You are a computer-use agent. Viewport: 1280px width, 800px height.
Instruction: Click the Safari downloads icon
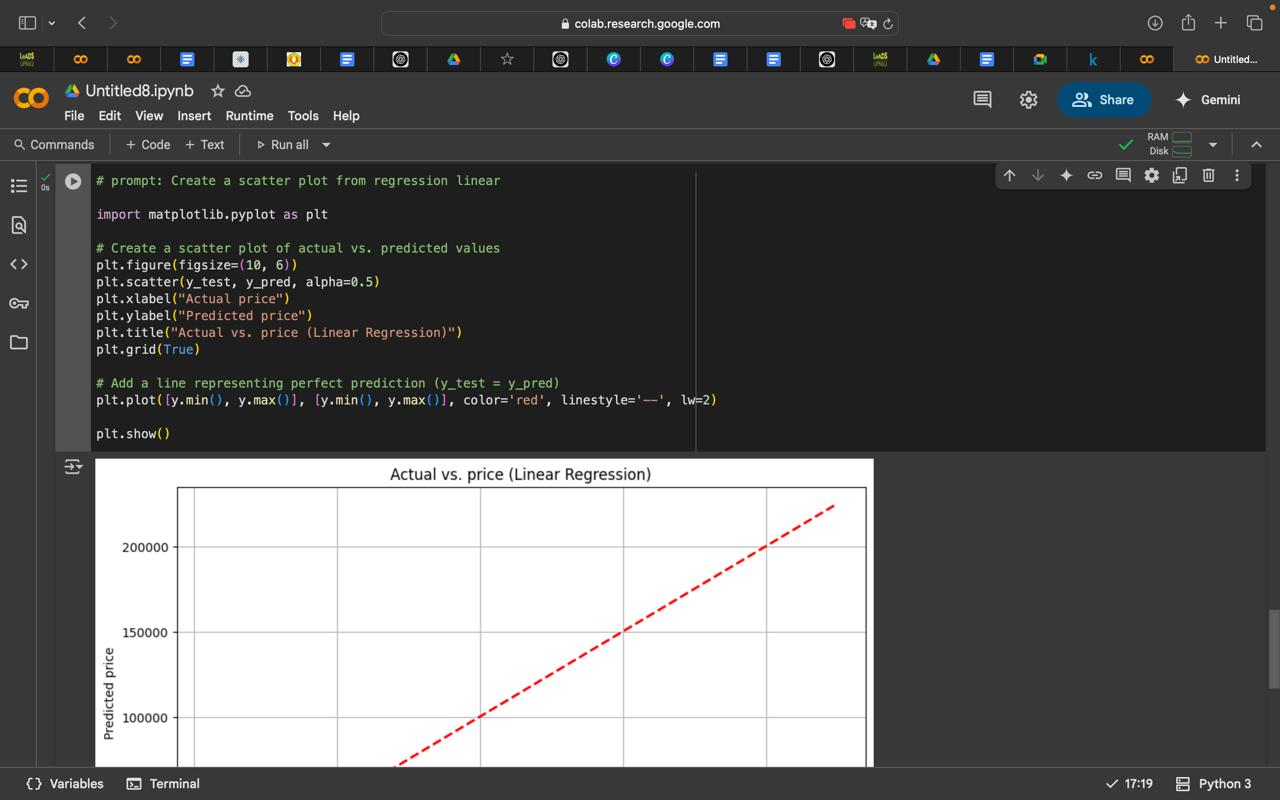pos(1154,23)
